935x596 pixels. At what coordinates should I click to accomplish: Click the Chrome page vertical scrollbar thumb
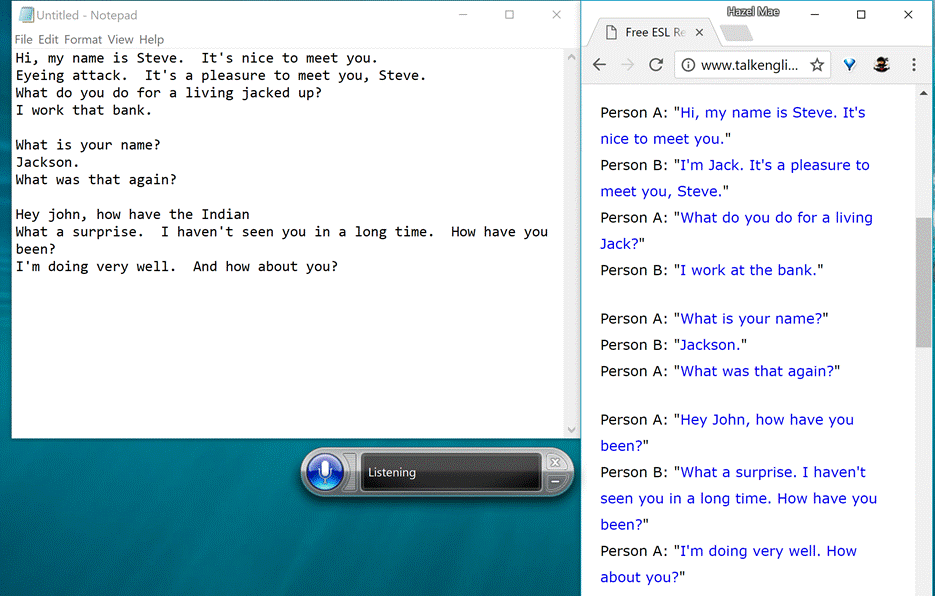click(923, 283)
